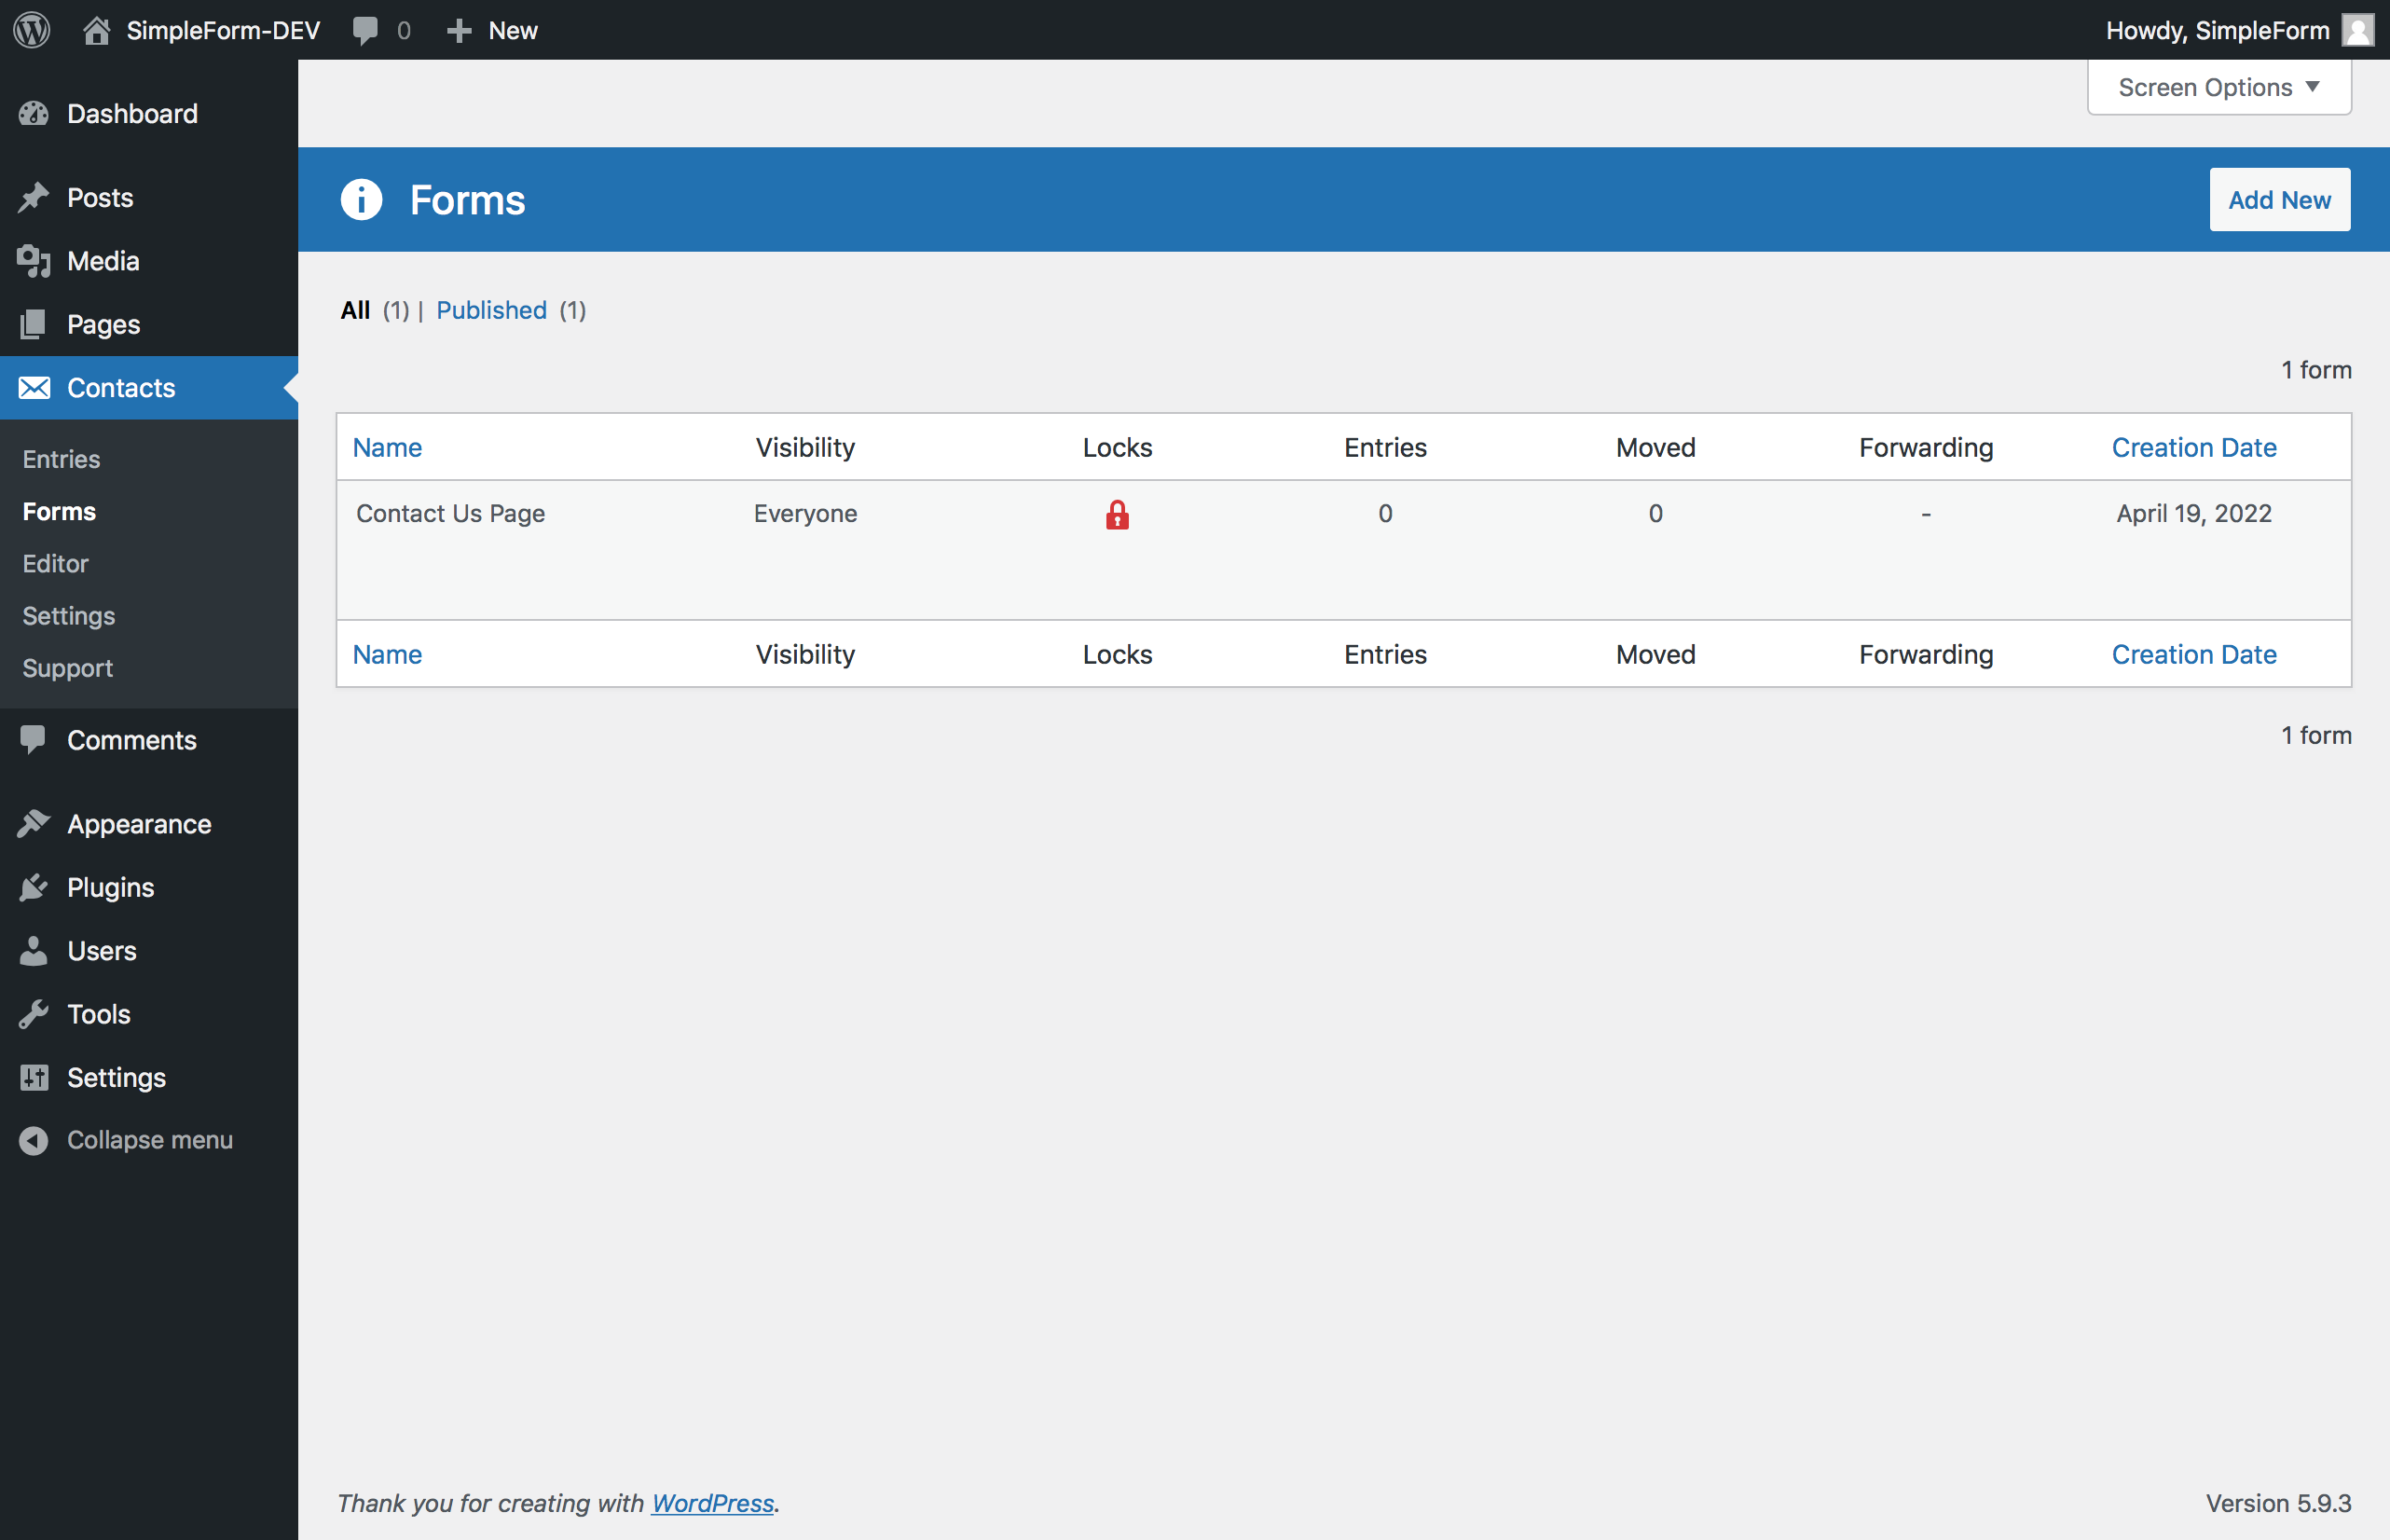Click New in the admin bar

click(513, 30)
